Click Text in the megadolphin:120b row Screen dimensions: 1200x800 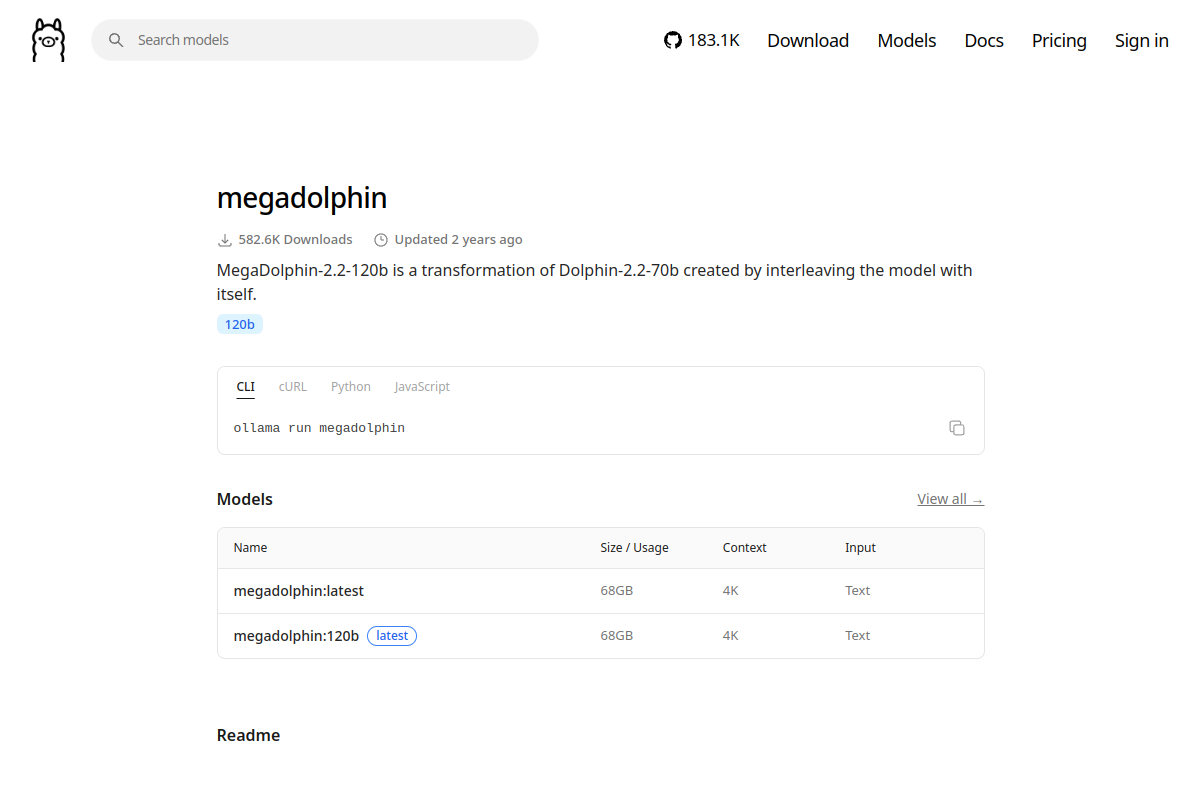[857, 636]
